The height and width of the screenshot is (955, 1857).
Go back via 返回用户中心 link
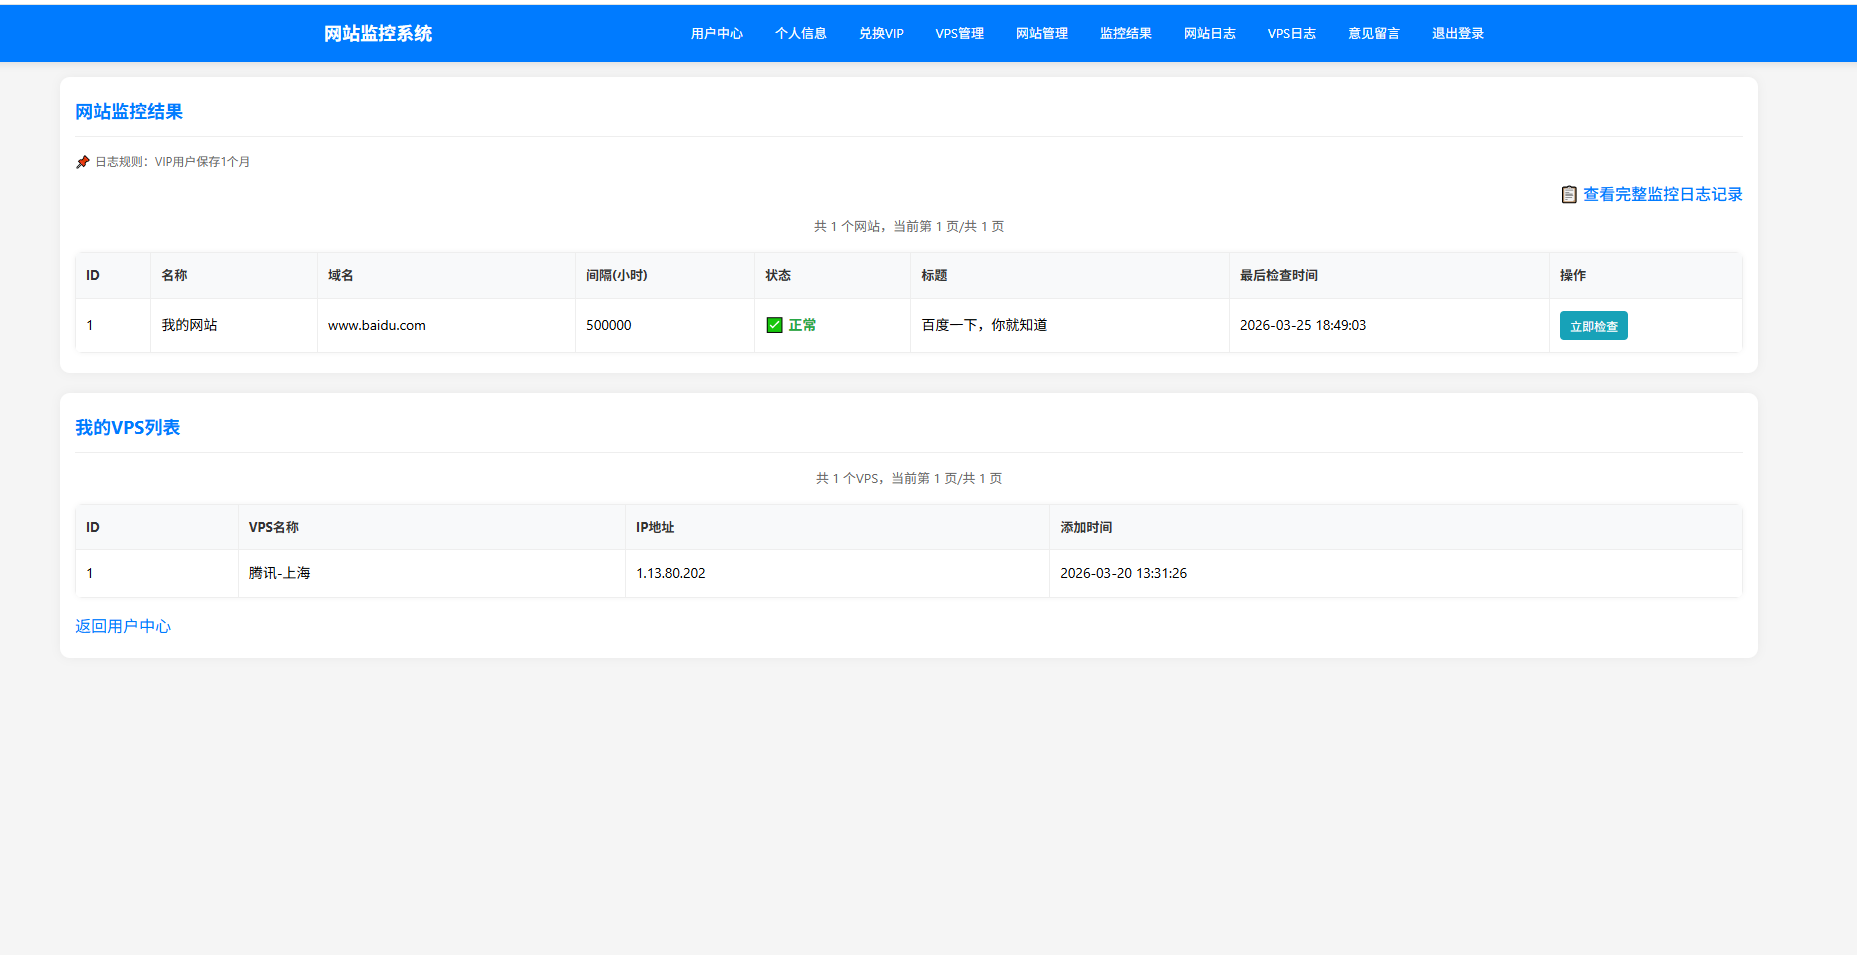pos(123,626)
